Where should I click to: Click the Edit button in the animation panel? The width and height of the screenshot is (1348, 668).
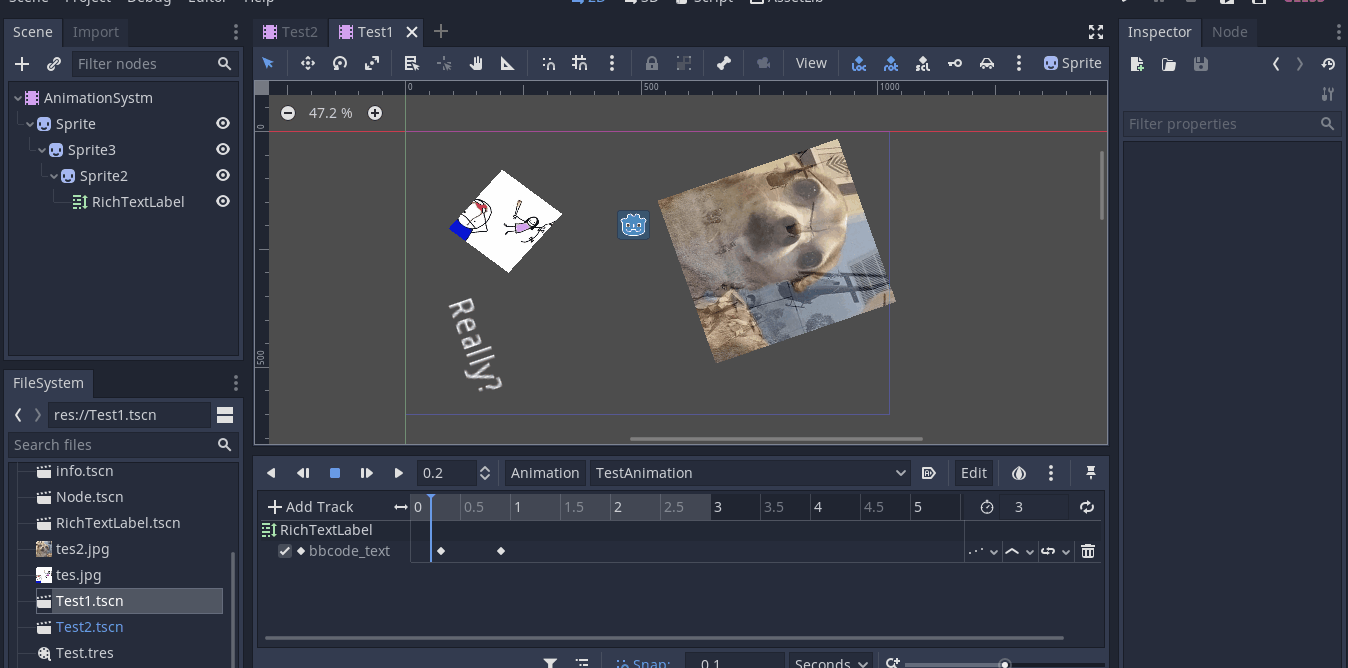click(973, 472)
